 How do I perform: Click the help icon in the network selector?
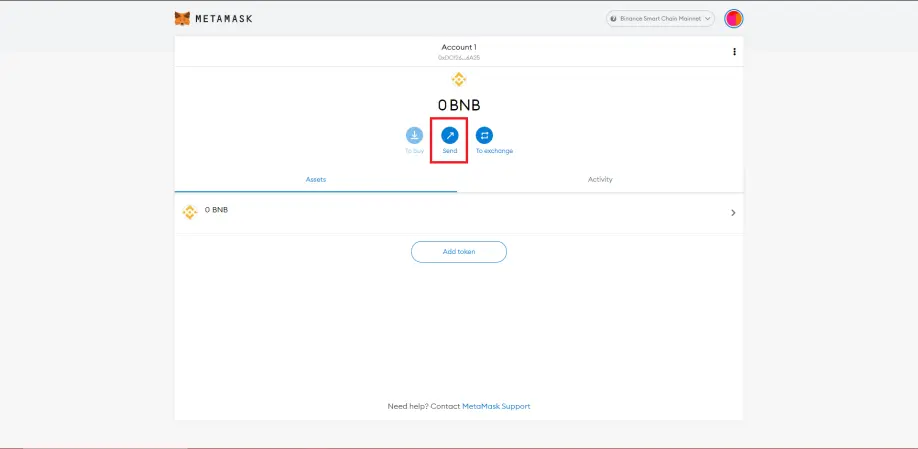coord(614,19)
